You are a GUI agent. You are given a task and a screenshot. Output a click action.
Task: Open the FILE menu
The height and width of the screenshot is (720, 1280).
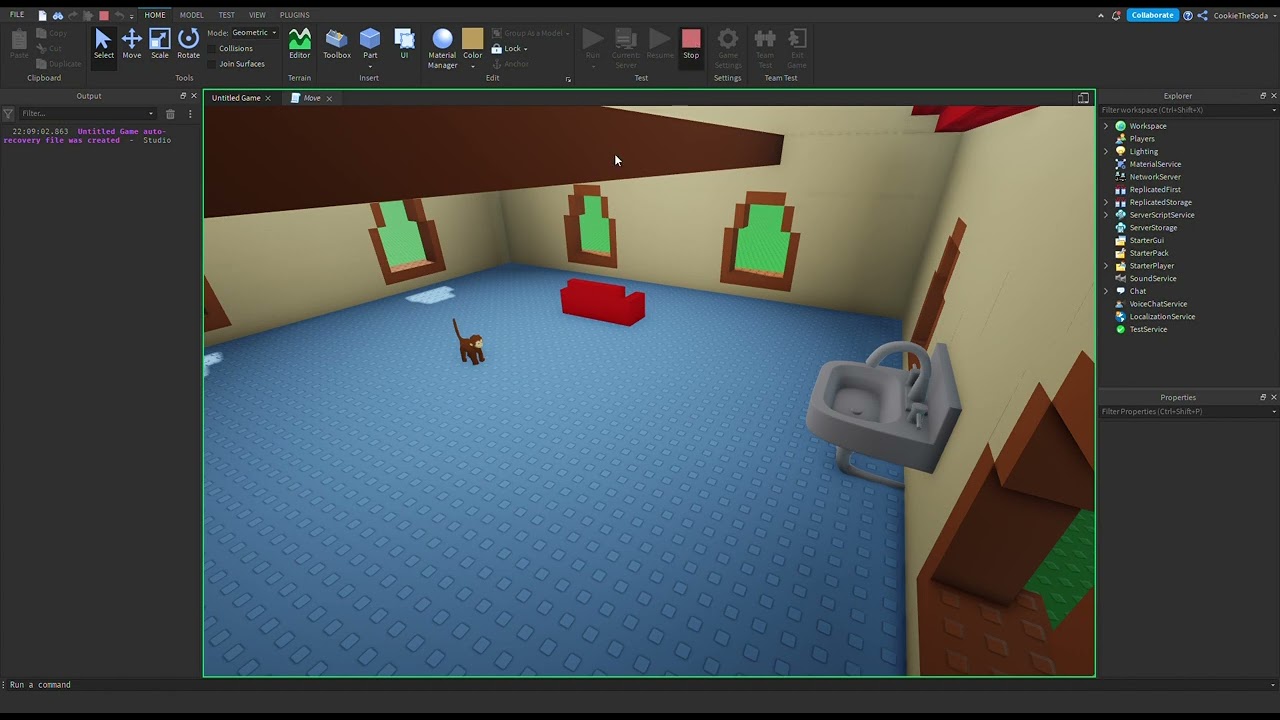(17, 15)
